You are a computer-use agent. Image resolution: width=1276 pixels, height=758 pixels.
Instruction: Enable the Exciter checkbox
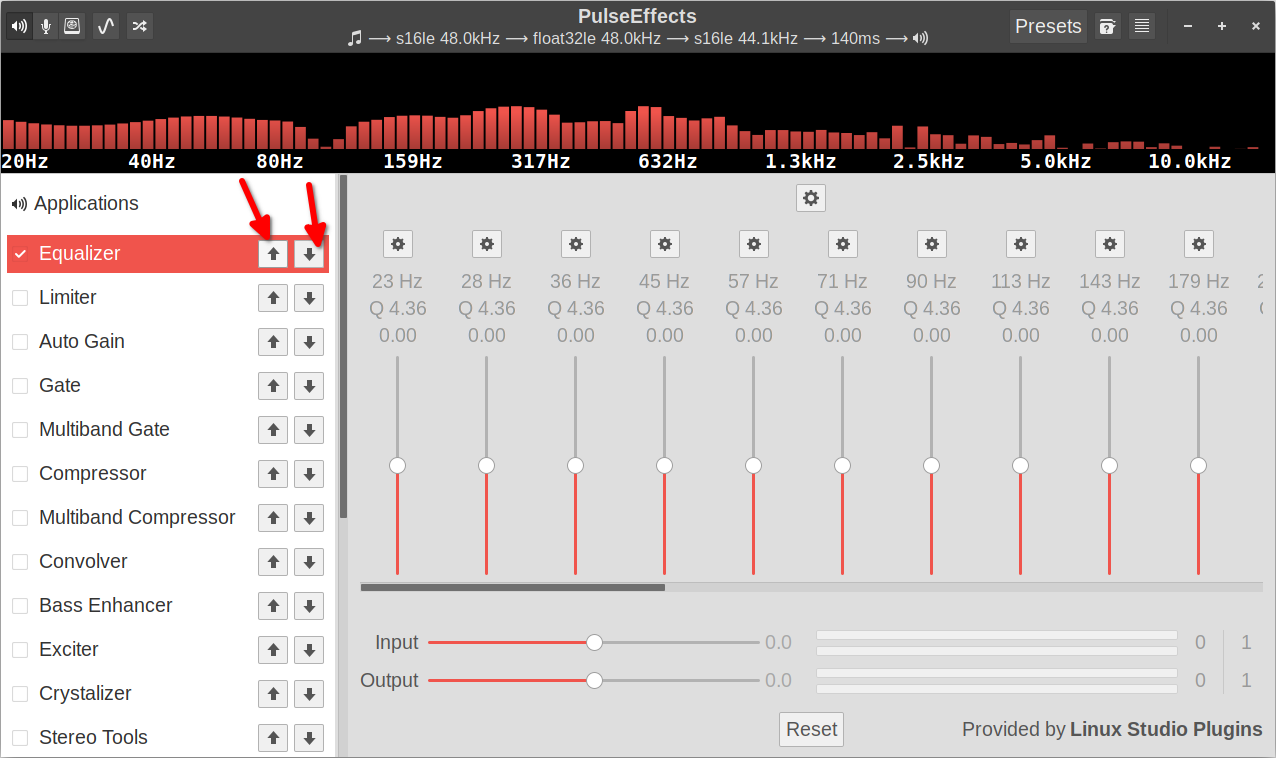coord(20,650)
